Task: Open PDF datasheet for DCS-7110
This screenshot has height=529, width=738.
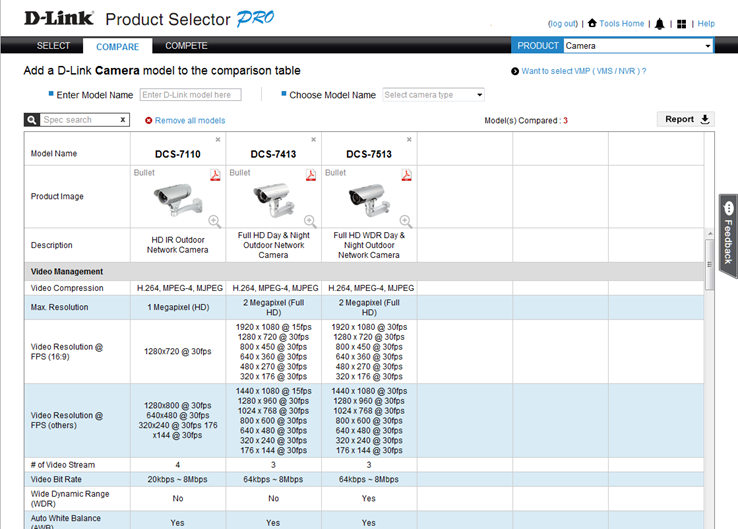Action: coord(214,175)
